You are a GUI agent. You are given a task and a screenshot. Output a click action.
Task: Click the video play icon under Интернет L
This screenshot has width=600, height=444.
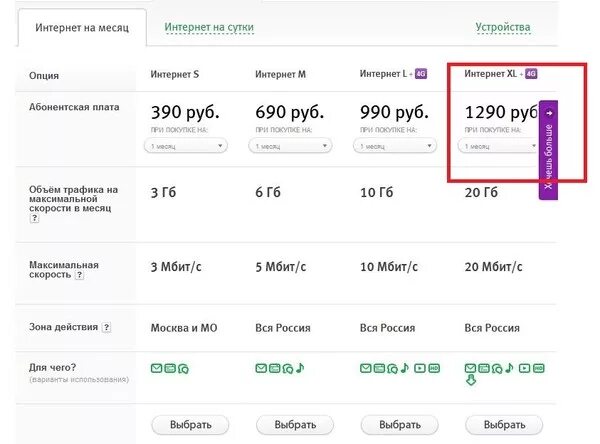coord(420,368)
